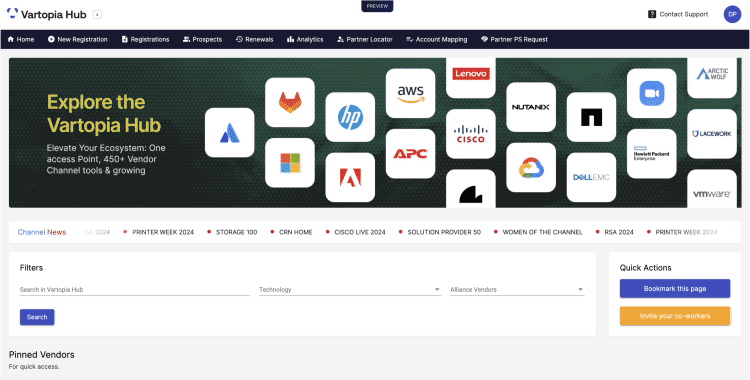Click the Contact Support question icon
Screen dimensions: 750x380
pos(651,14)
